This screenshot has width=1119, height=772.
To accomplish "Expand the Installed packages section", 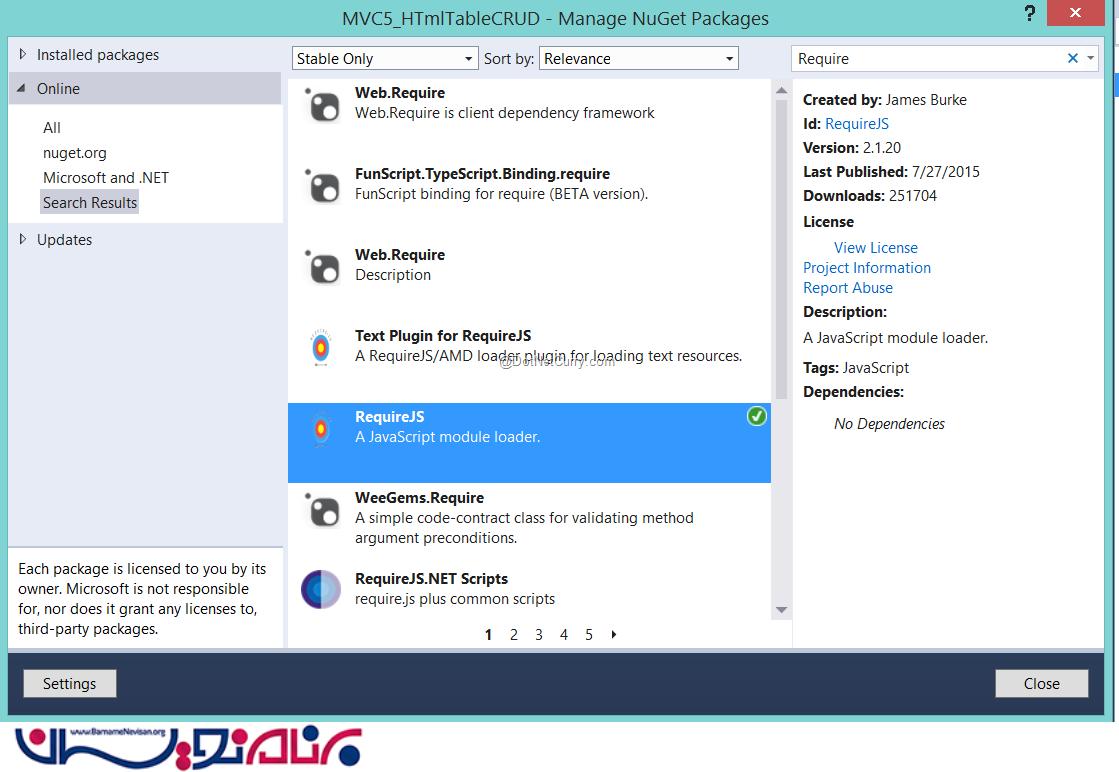I will pyautogui.click(x=23, y=54).
